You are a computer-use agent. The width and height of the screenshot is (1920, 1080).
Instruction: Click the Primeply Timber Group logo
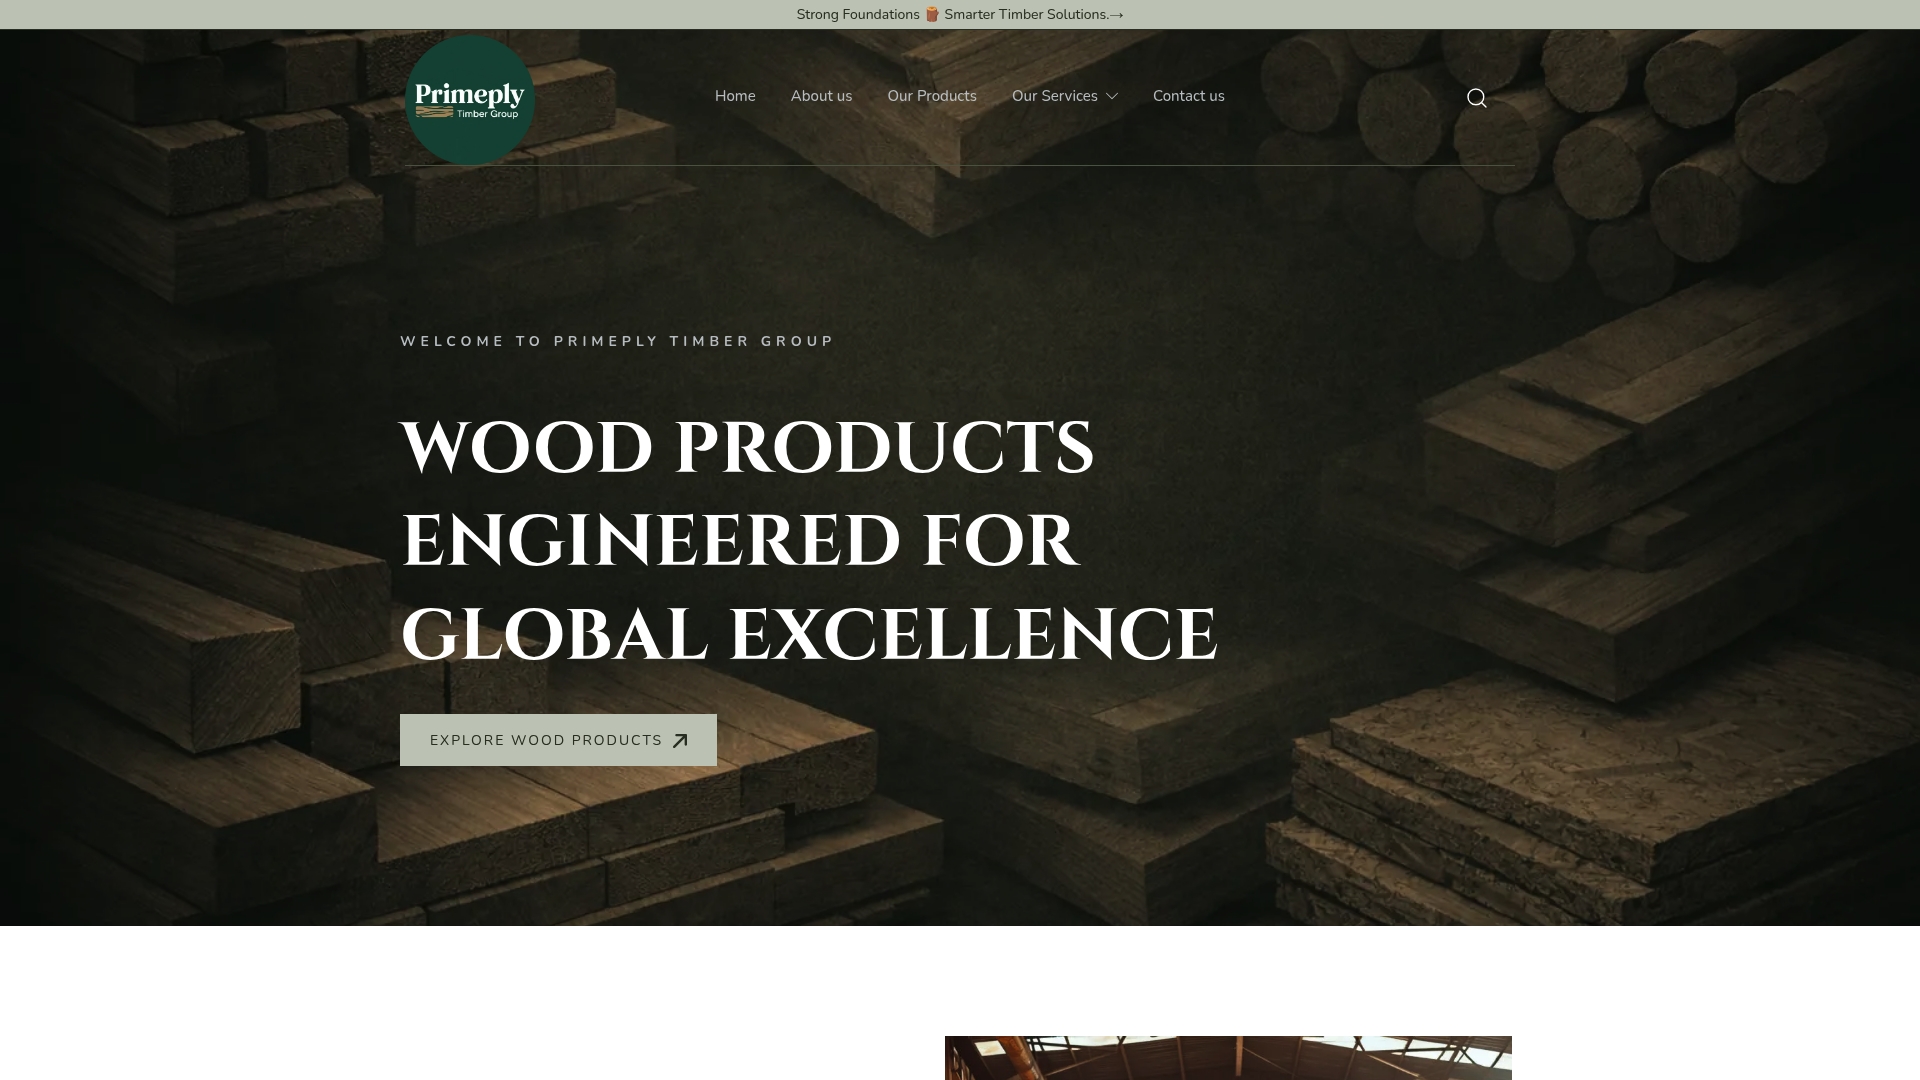(x=470, y=100)
